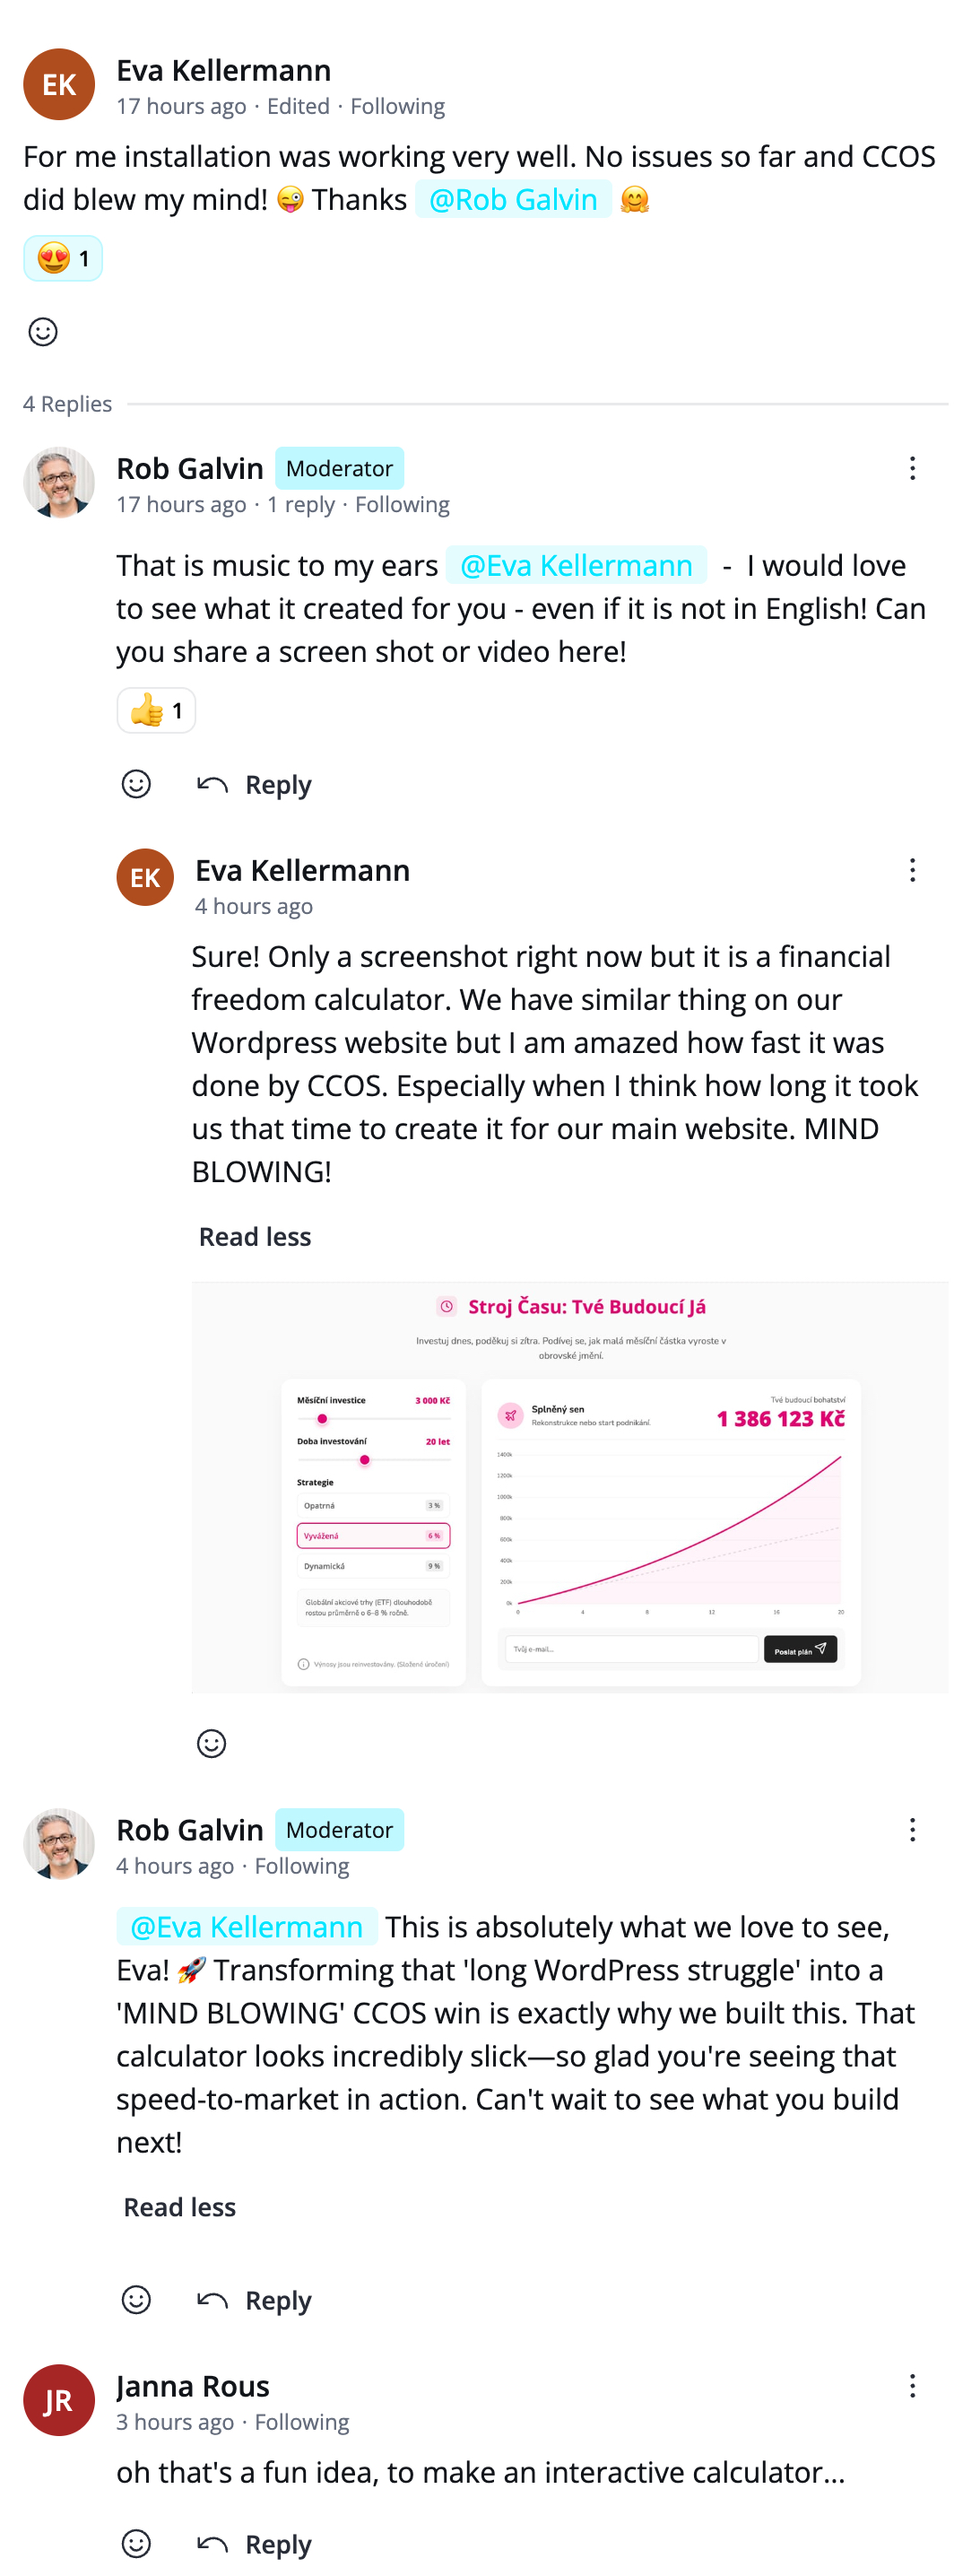The height and width of the screenshot is (2576, 954).
Task: Toggle Following on Eva Kellermann's original post
Action: (x=399, y=106)
